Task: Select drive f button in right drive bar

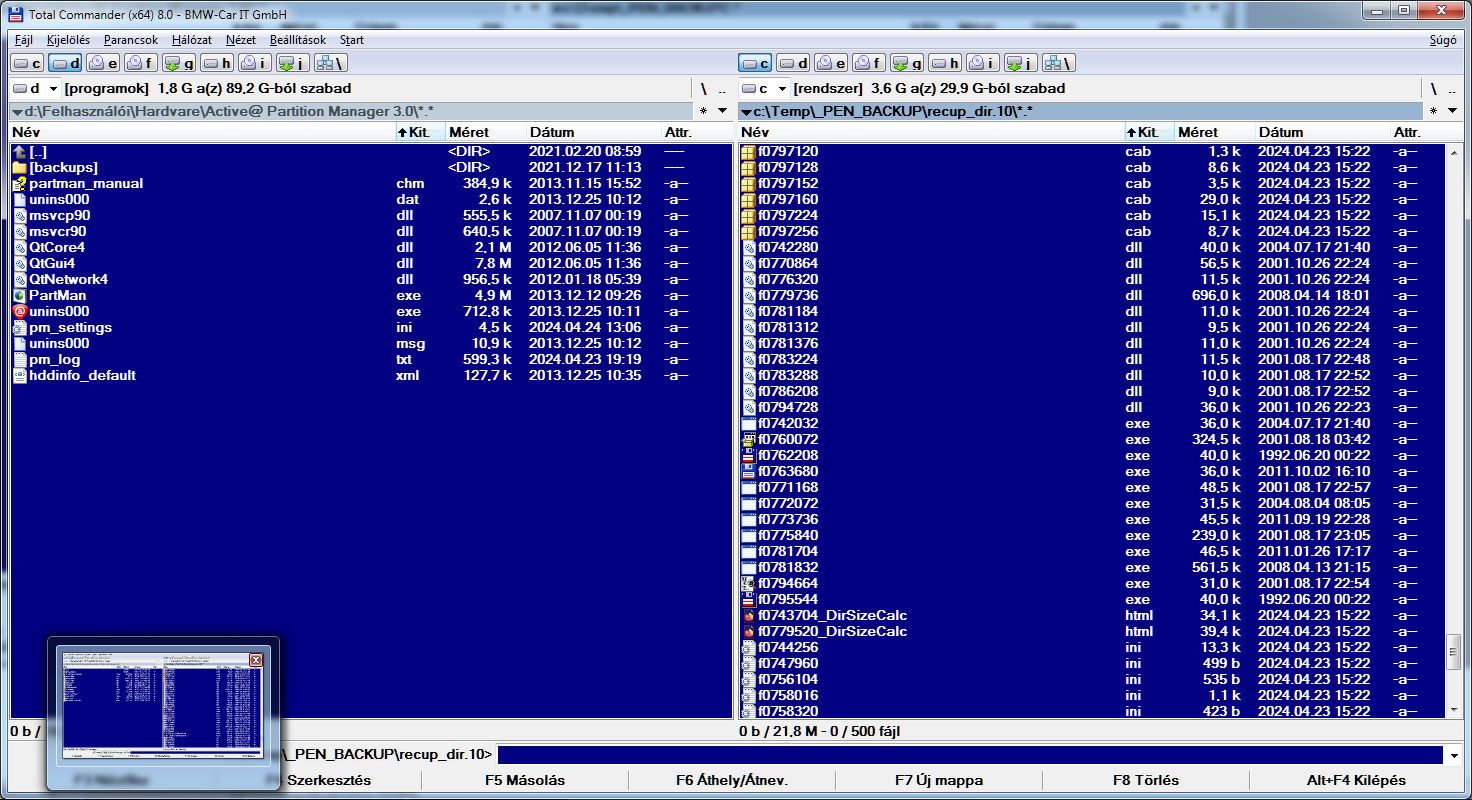Action: click(869, 63)
